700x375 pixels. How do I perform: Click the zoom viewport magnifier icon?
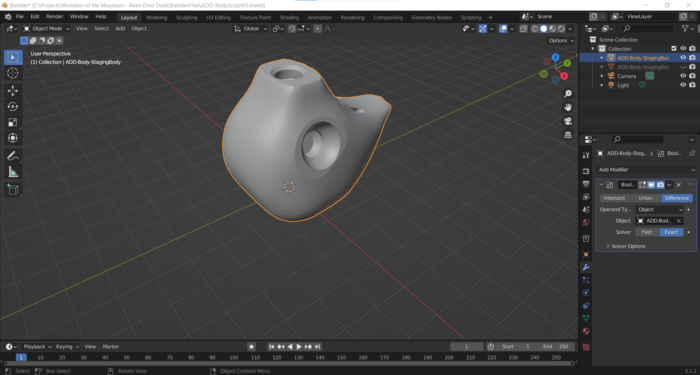(568, 94)
